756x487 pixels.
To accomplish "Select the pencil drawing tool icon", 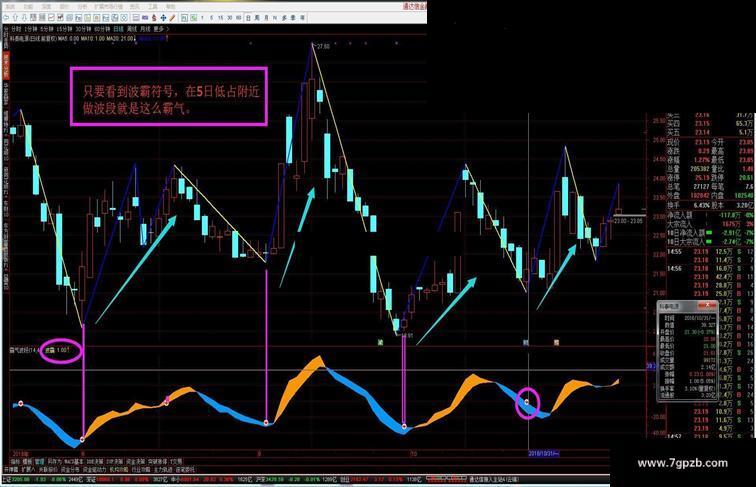I will point(172,18).
